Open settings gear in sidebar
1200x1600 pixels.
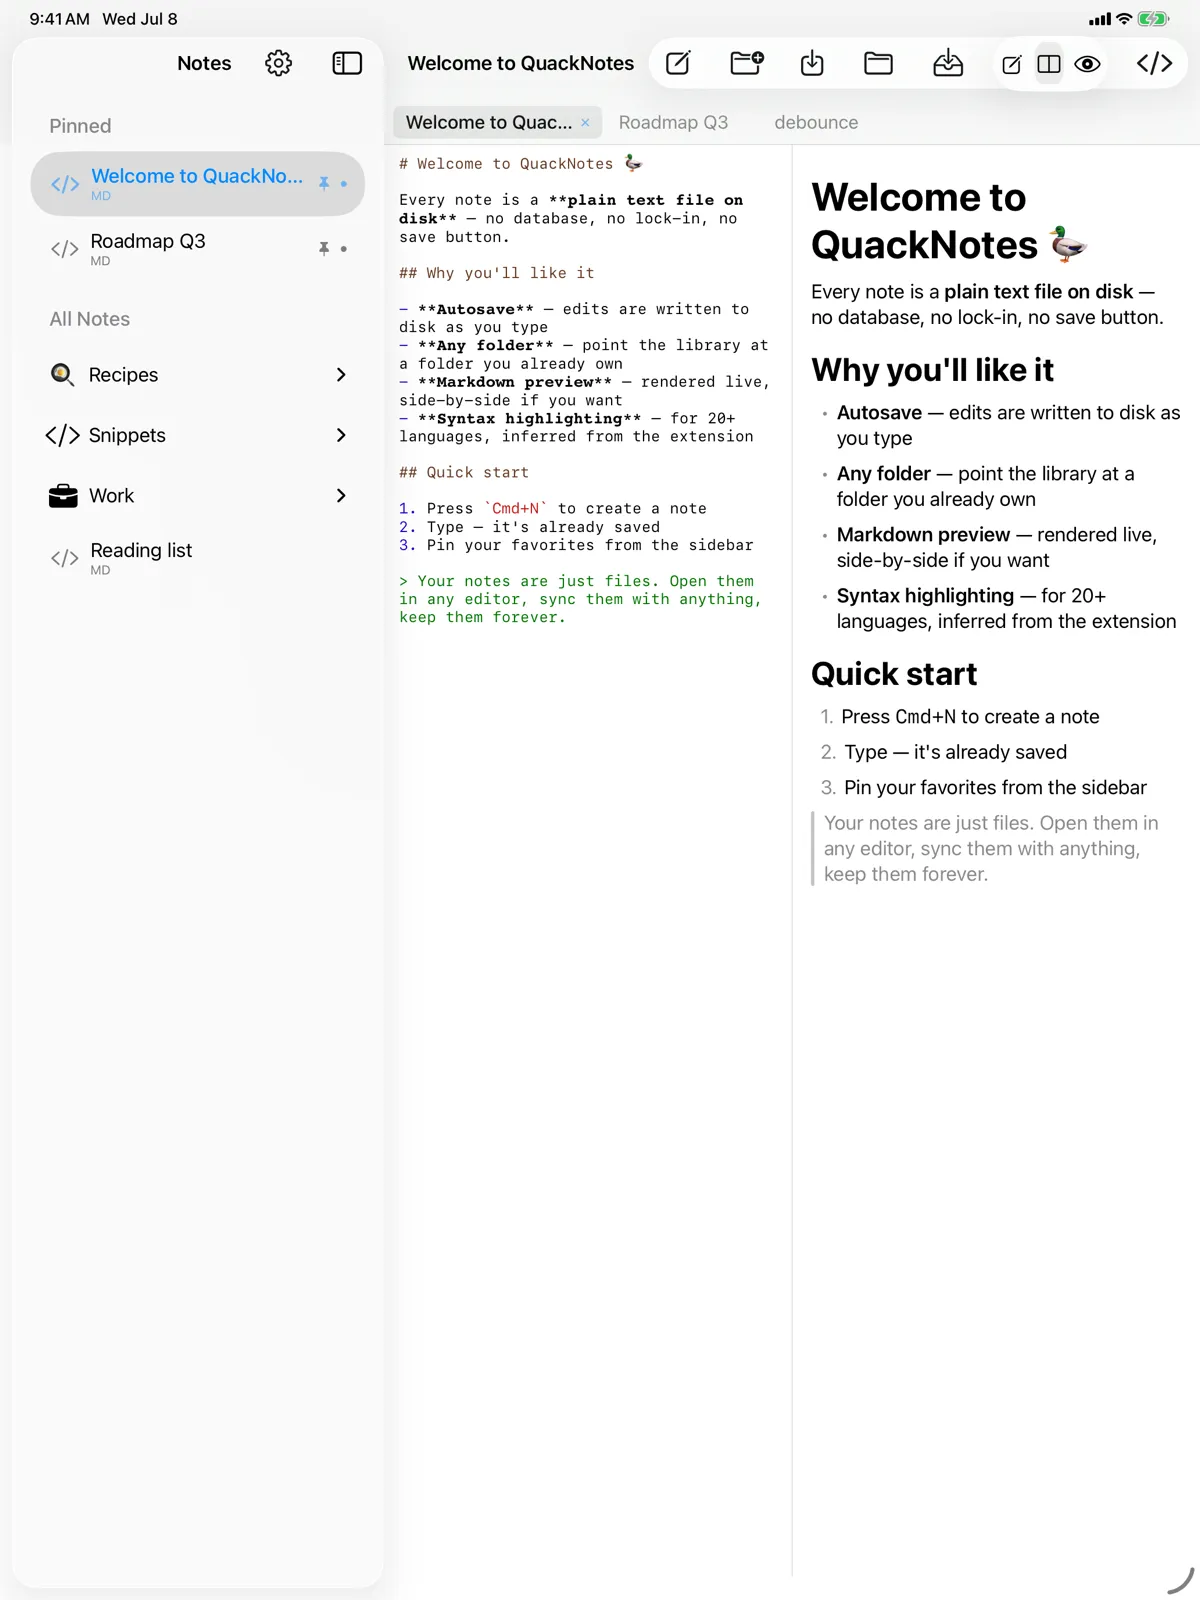(278, 63)
